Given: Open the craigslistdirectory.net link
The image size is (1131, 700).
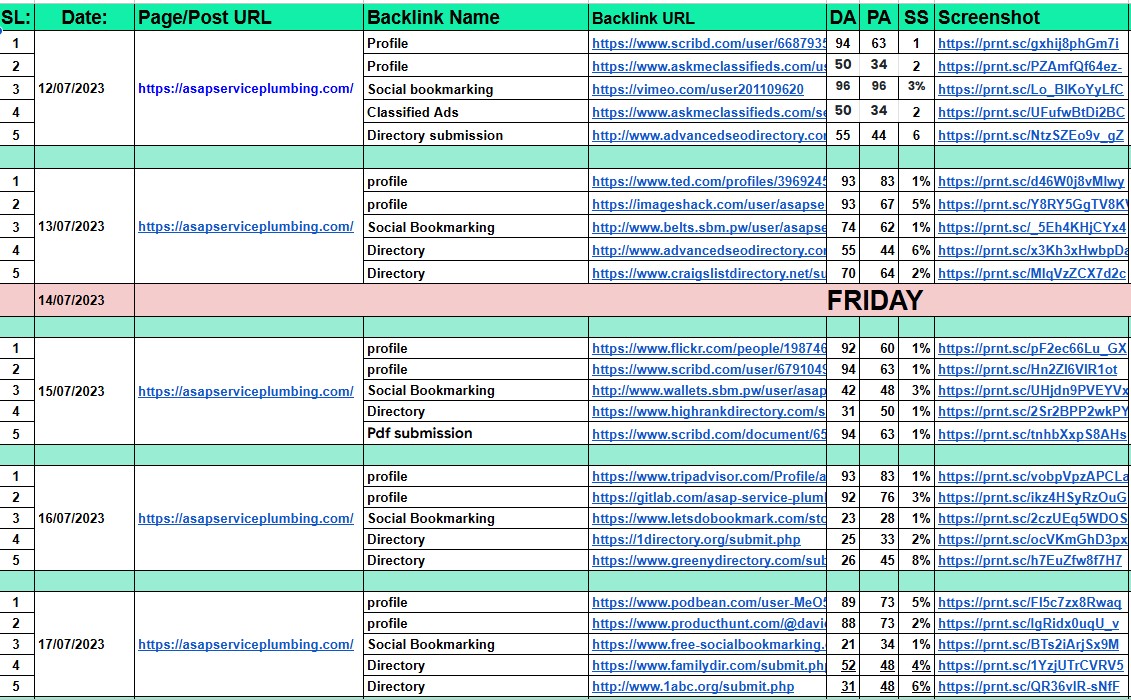Looking at the screenshot, I should [x=708, y=274].
